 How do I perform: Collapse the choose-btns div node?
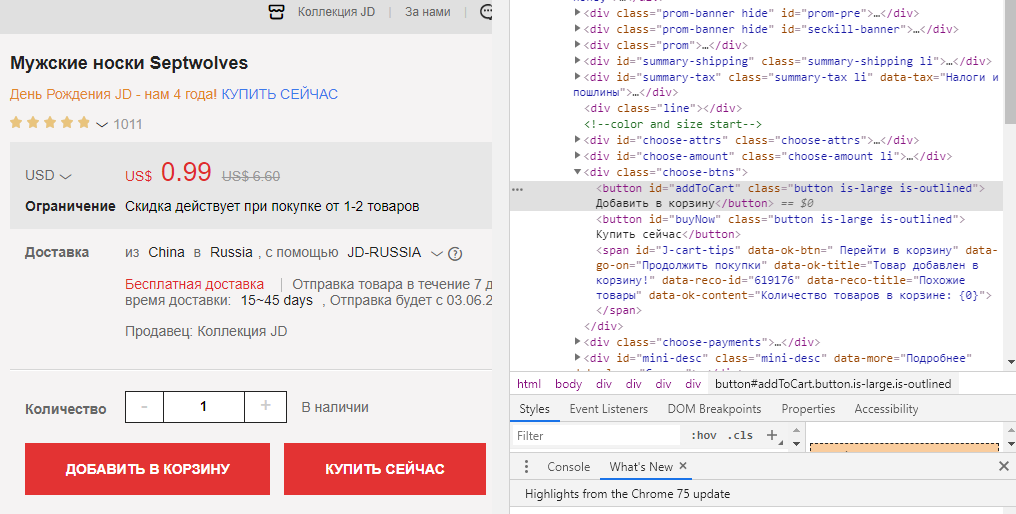[577, 172]
